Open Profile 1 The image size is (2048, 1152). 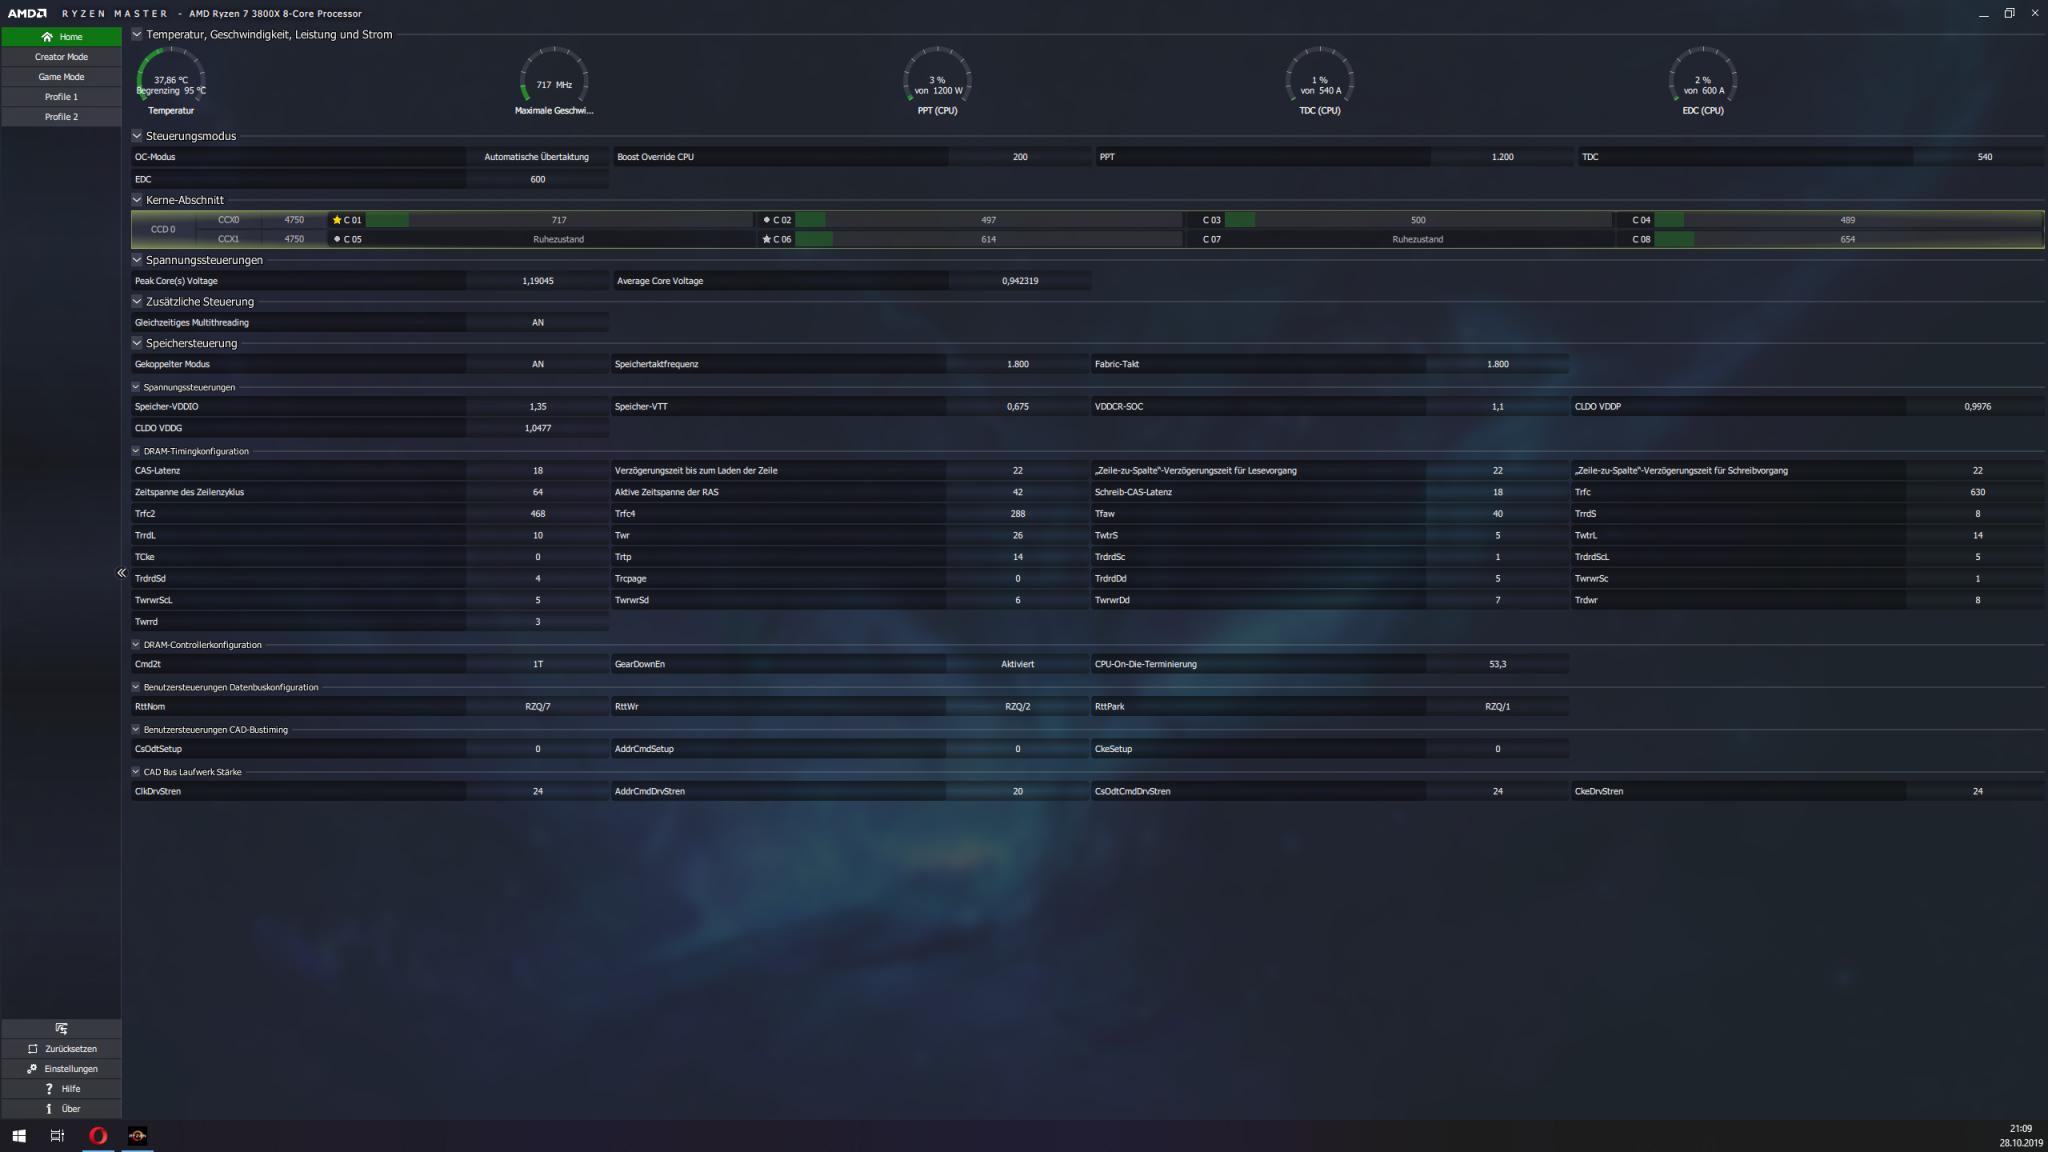[61, 97]
